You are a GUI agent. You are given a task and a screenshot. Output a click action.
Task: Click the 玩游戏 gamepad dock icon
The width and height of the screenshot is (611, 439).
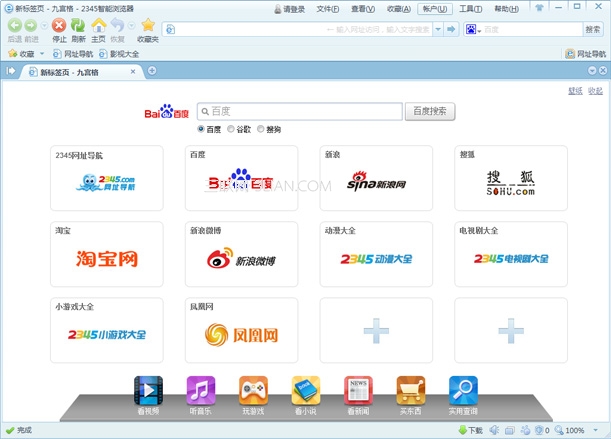click(253, 390)
